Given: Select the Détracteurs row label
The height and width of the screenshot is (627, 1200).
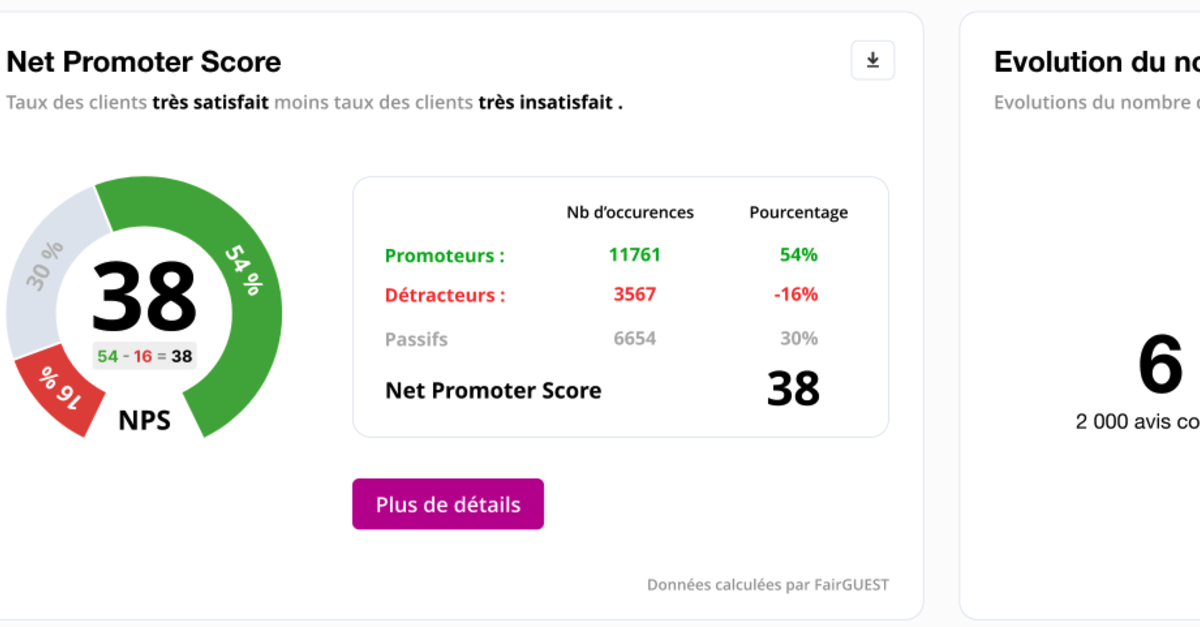Looking at the screenshot, I should click(x=445, y=296).
